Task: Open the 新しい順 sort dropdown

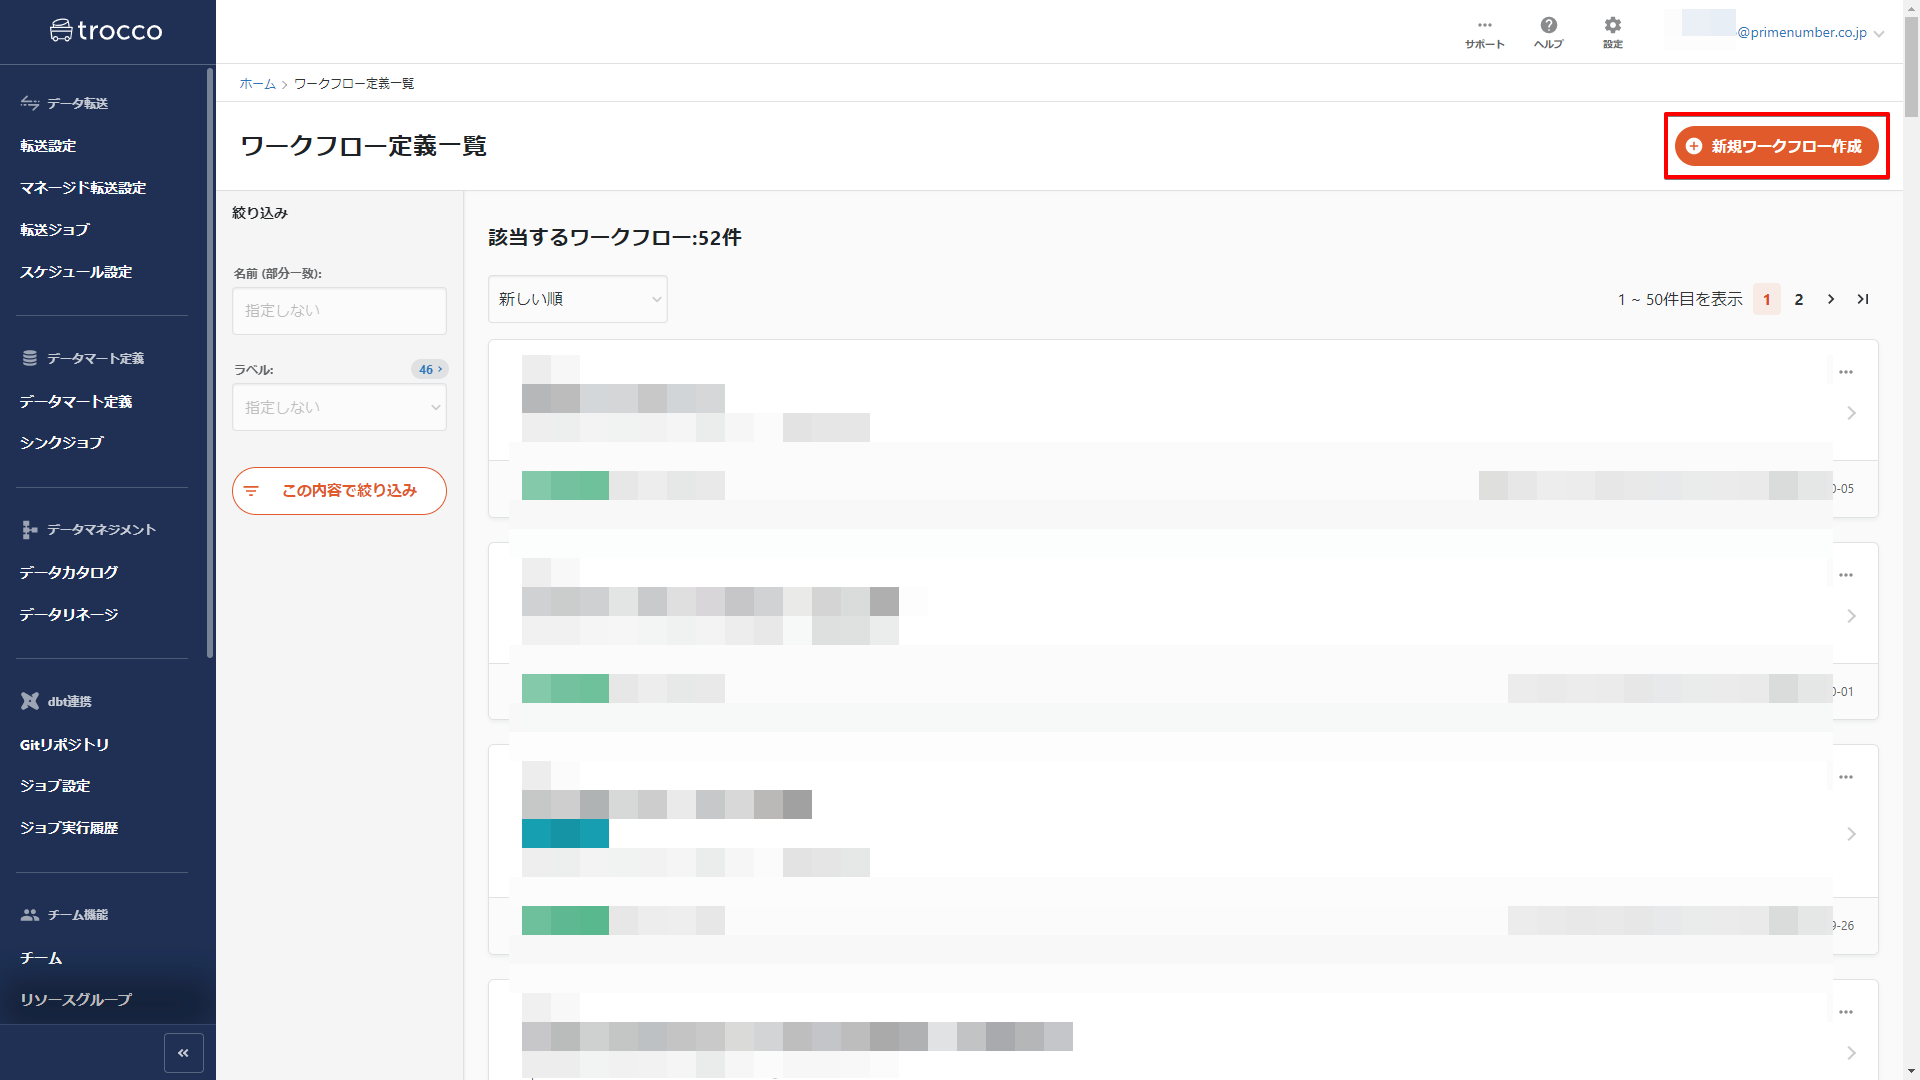Action: (578, 299)
